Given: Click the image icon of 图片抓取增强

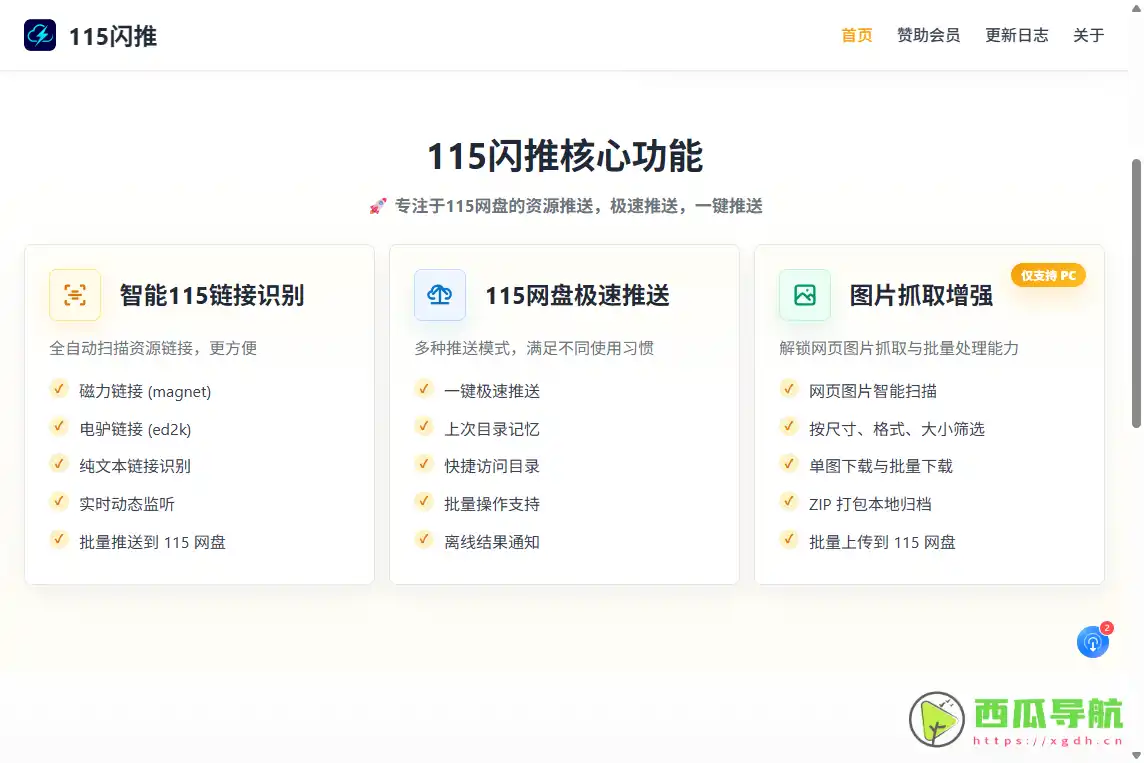Looking at the screenshot, I should pyautogui.click(x=805, y=295).
